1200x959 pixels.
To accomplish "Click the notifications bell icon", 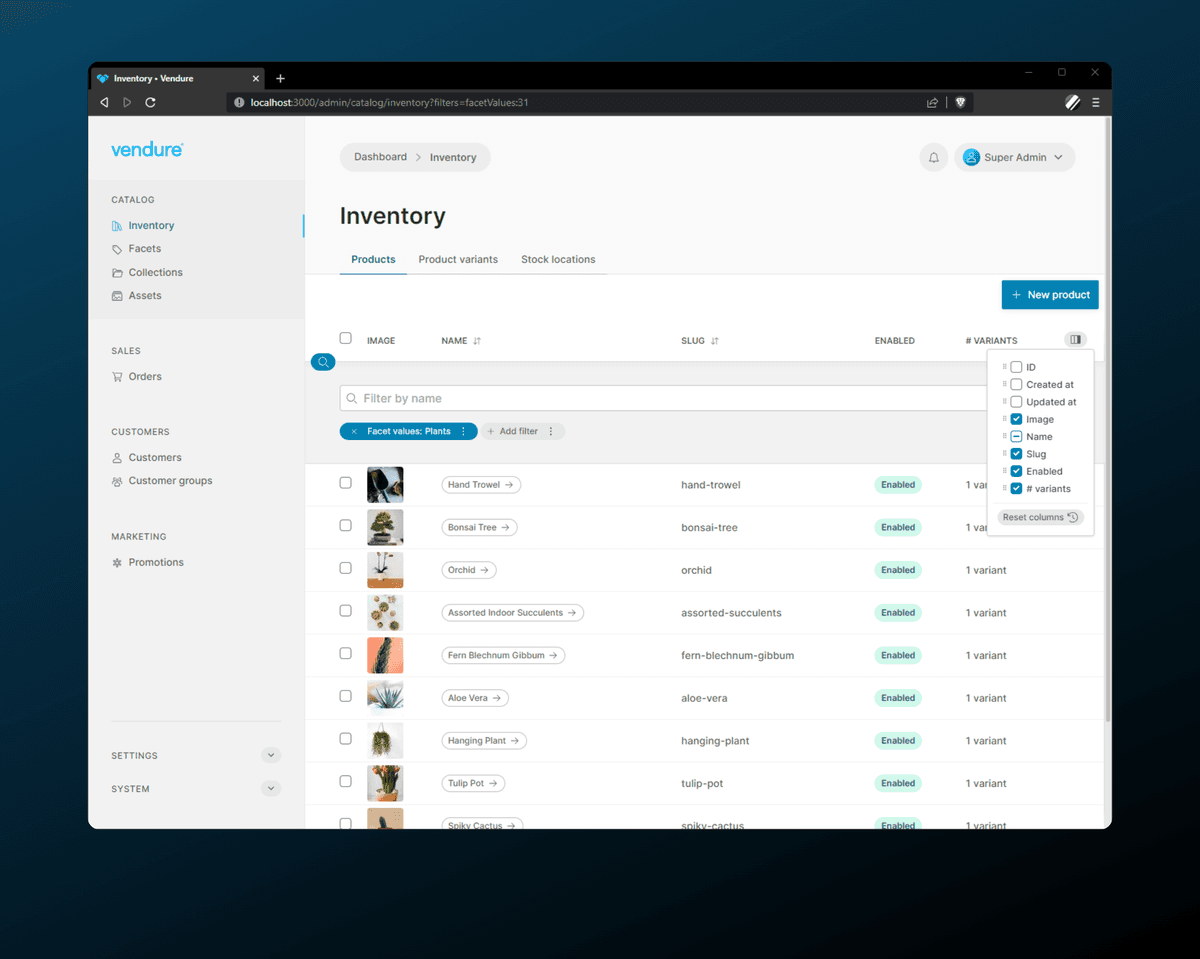I will pyautogui.click(x=933, y=158).
